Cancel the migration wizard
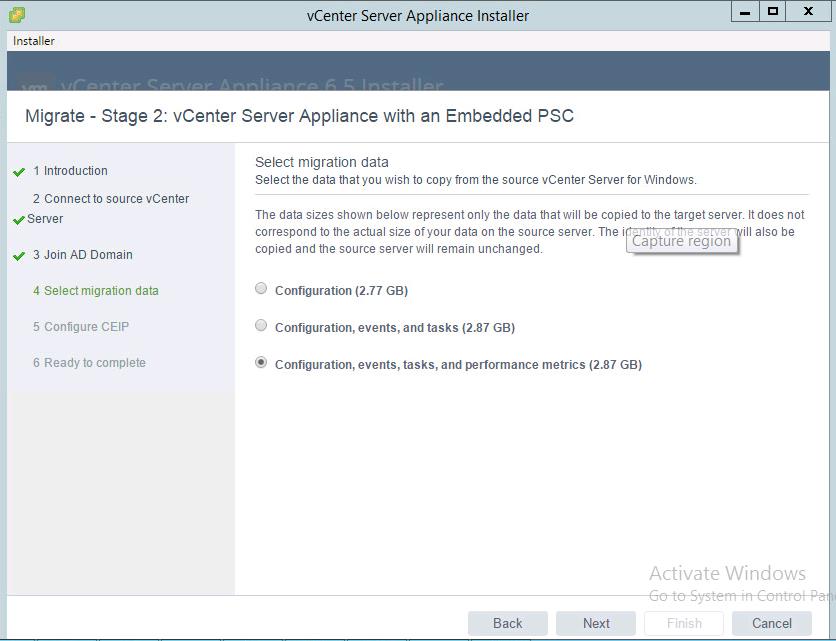 [x=771, y=623]
